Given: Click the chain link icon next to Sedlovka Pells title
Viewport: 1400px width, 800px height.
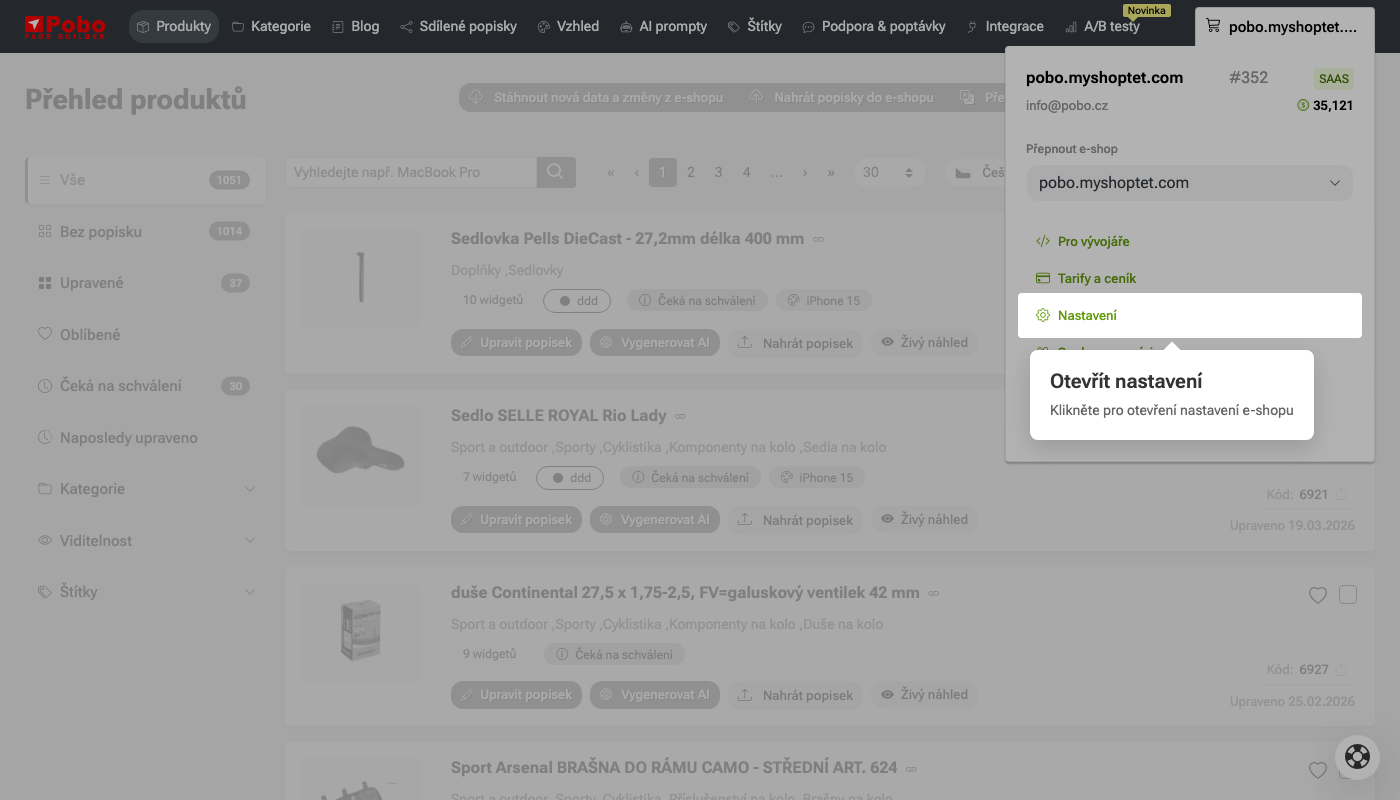Looking at the screenshot, I should point(818,238).
